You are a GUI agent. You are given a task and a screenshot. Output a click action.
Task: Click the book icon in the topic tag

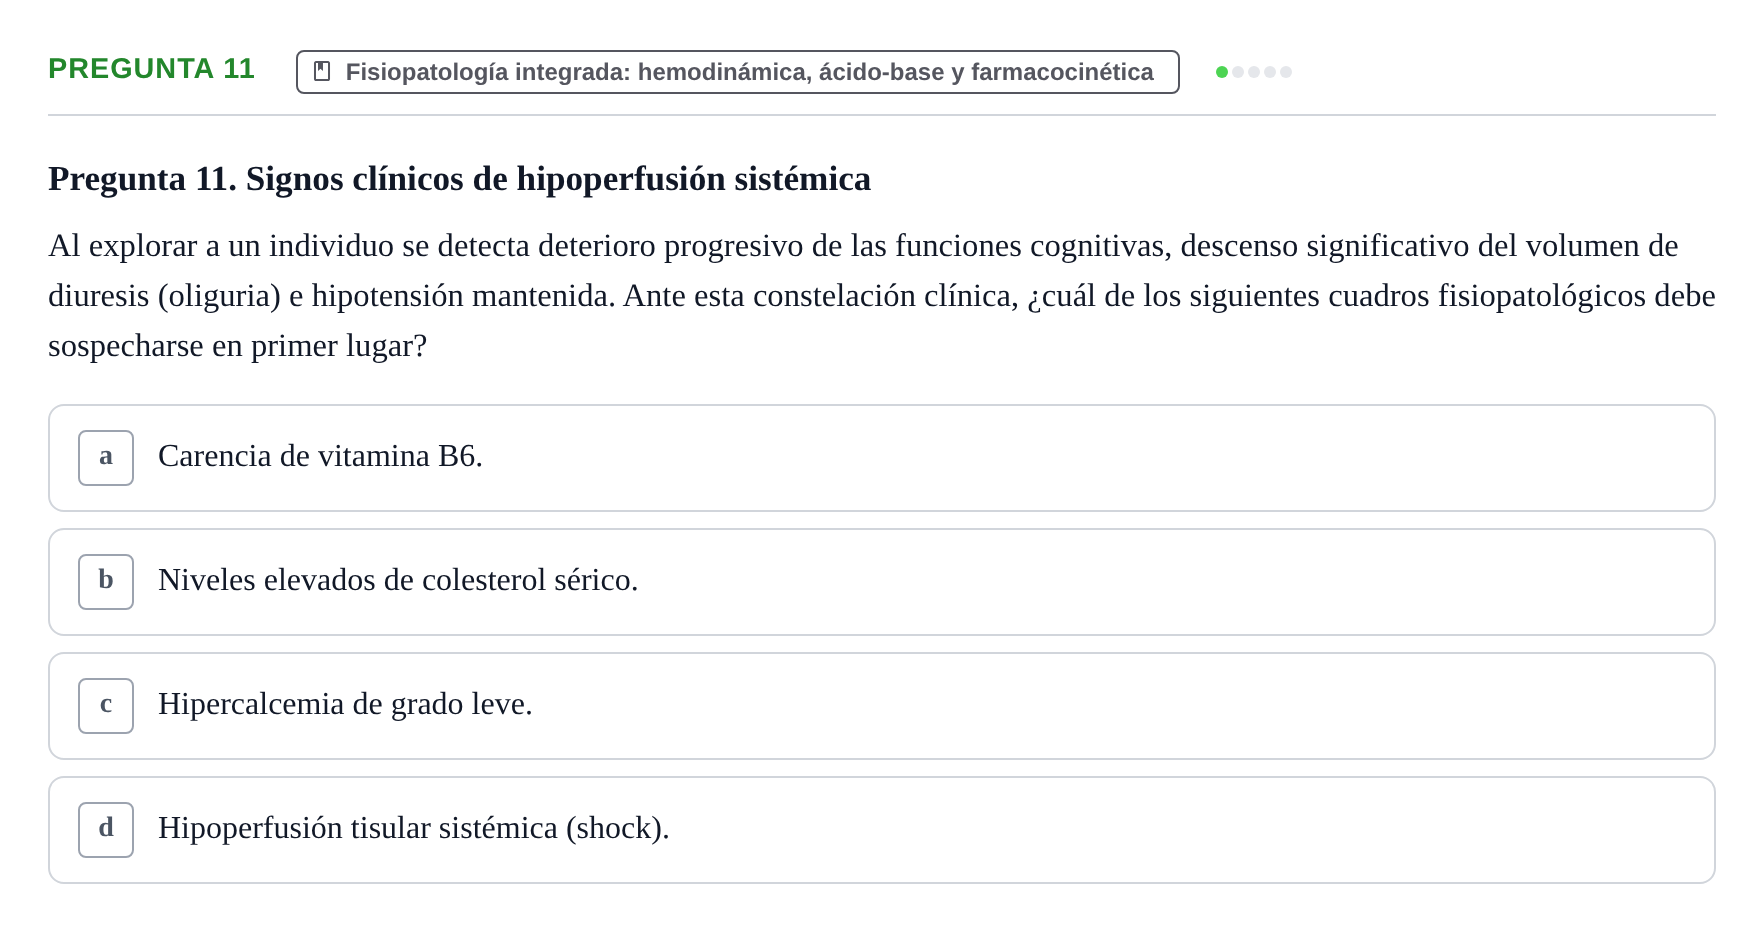[x=322, y=71]
